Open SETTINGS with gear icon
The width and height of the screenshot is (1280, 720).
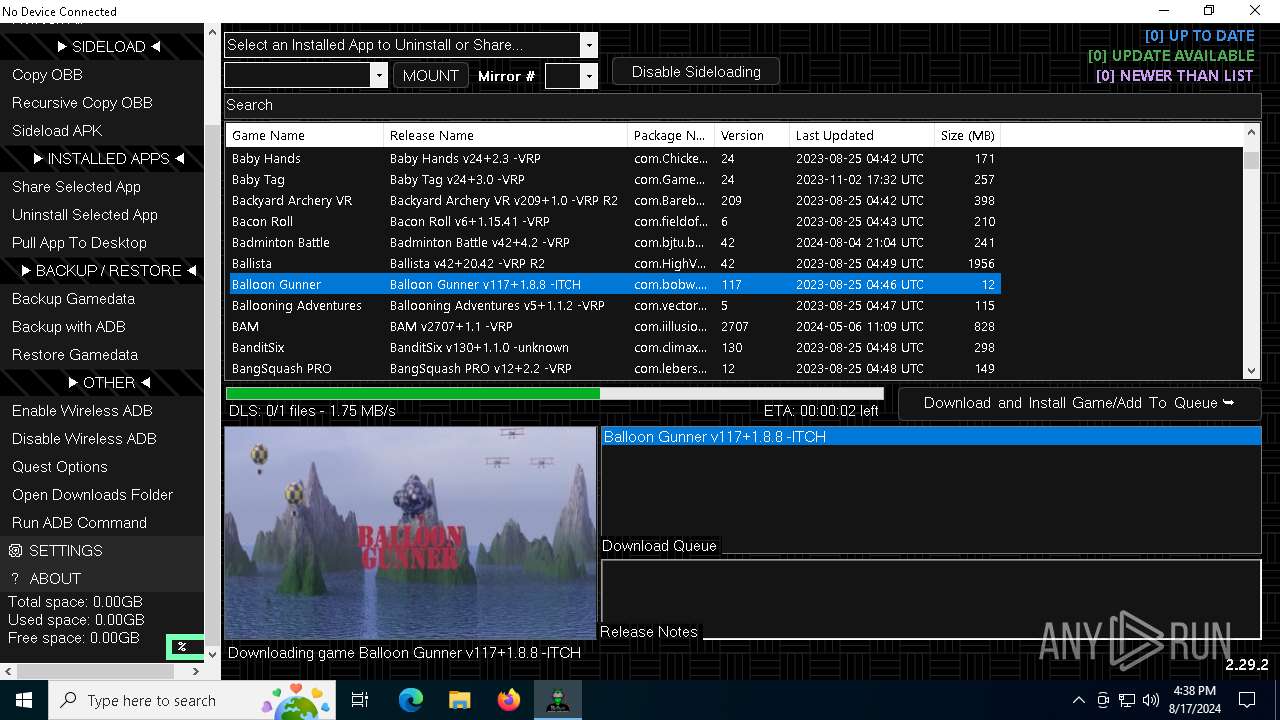(x=102, y=551)
